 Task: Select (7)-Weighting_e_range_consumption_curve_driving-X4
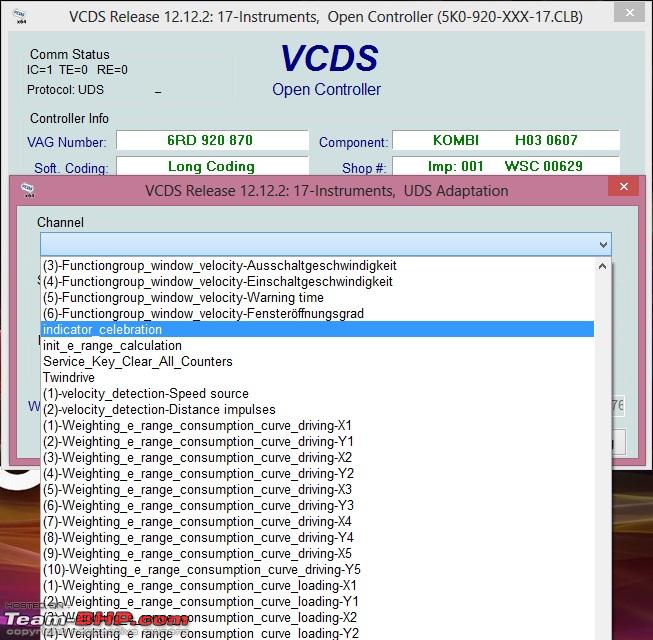click(317, 522)
